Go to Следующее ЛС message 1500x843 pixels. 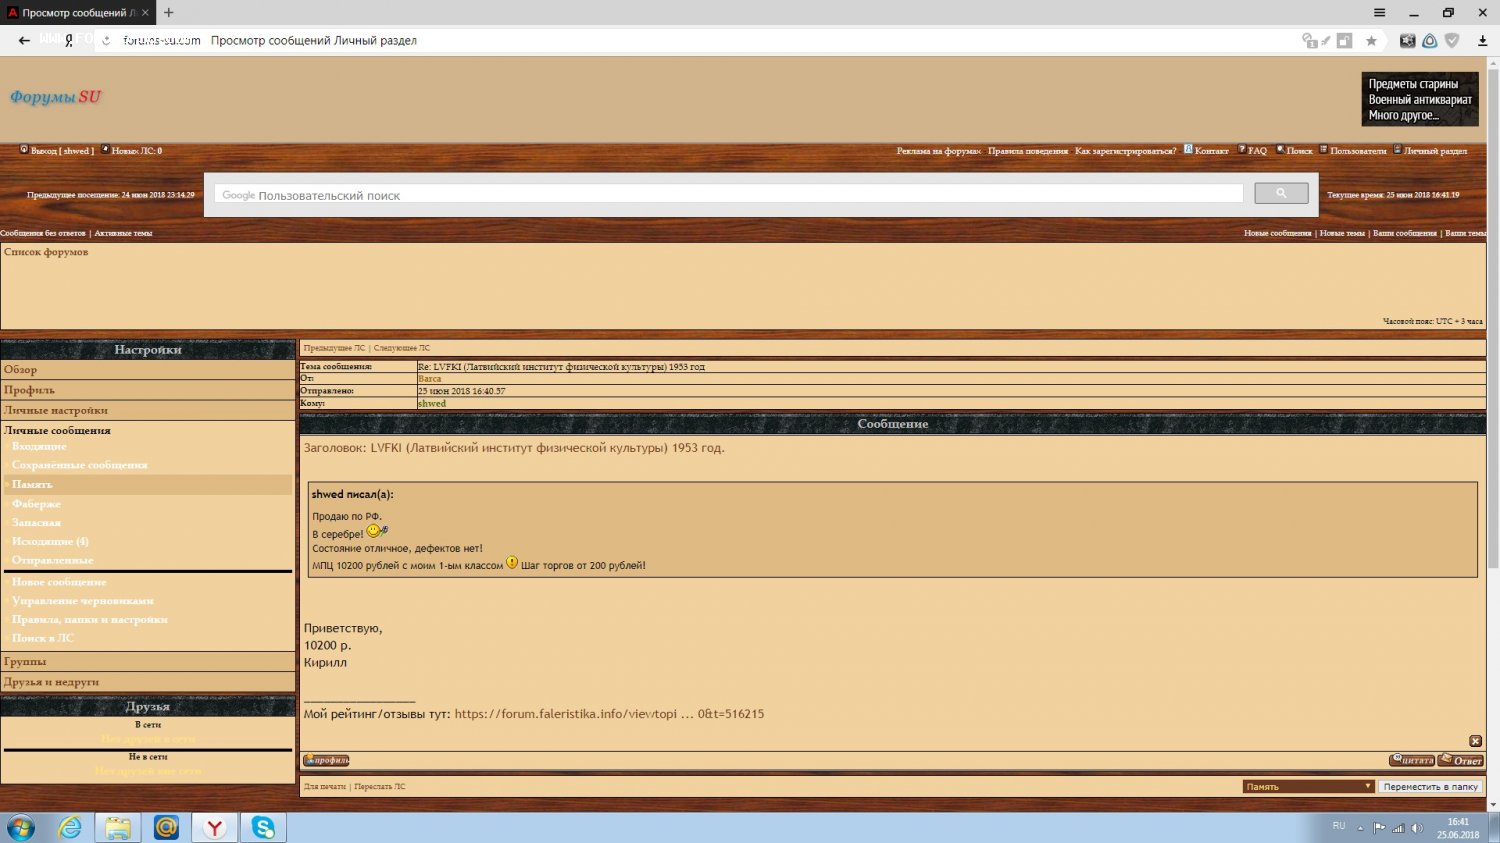click(402, 348)
